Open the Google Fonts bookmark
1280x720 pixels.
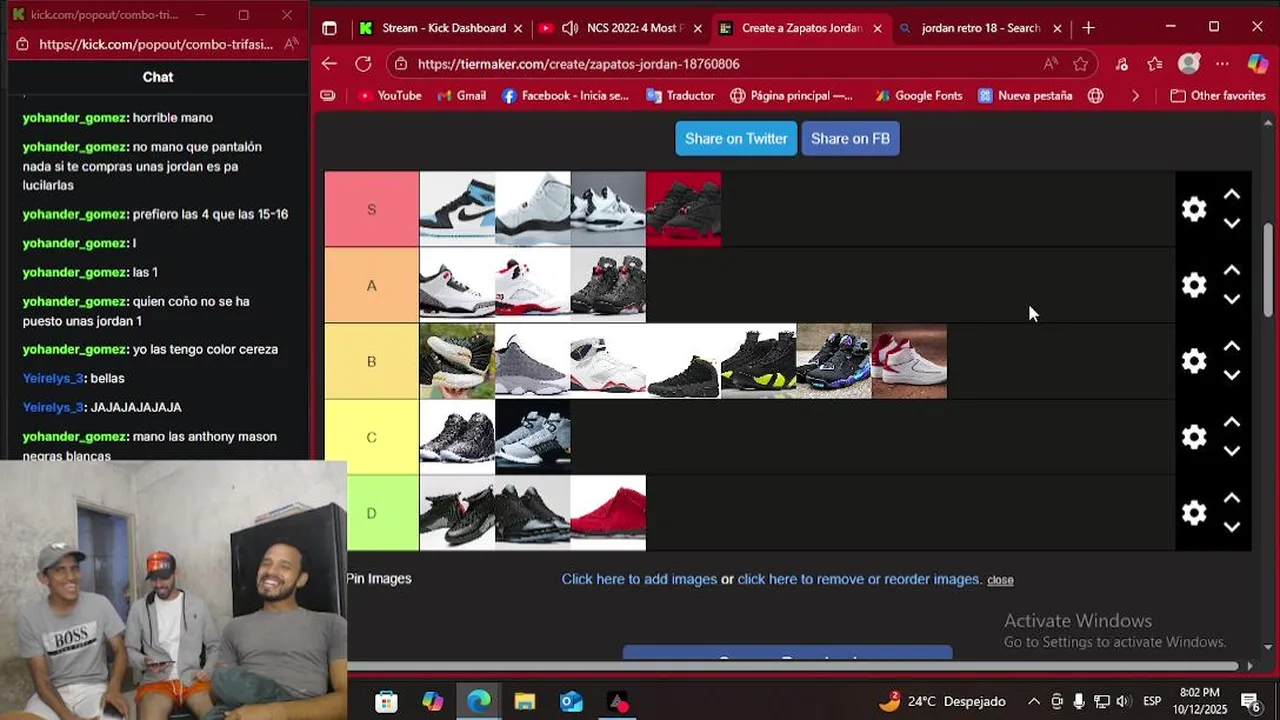coord(918,96)
